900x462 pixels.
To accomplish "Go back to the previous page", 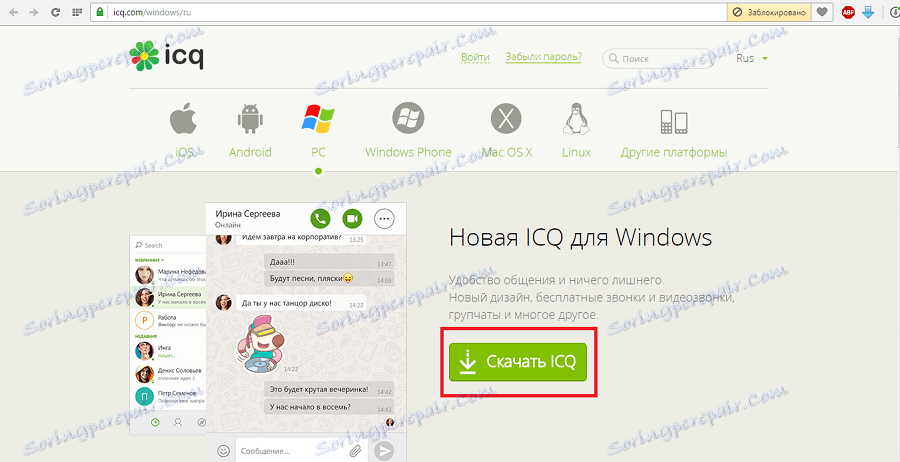I will click(x=13, y=12).
